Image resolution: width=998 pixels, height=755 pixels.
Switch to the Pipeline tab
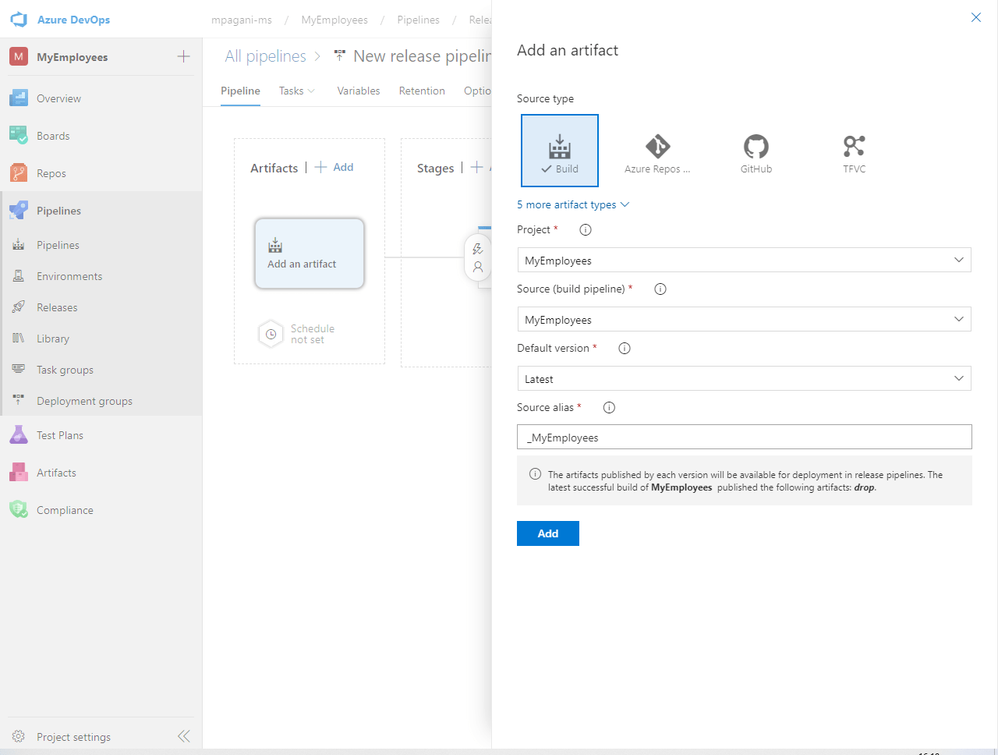pos(240,91)
